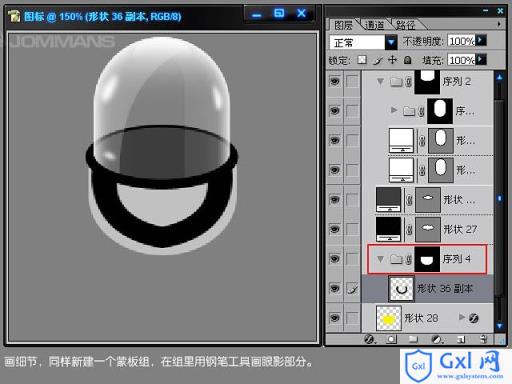Screen dimensions: 512x384
Task: Hide the 序列 2 group with its eye
Action: click(335, 81)
